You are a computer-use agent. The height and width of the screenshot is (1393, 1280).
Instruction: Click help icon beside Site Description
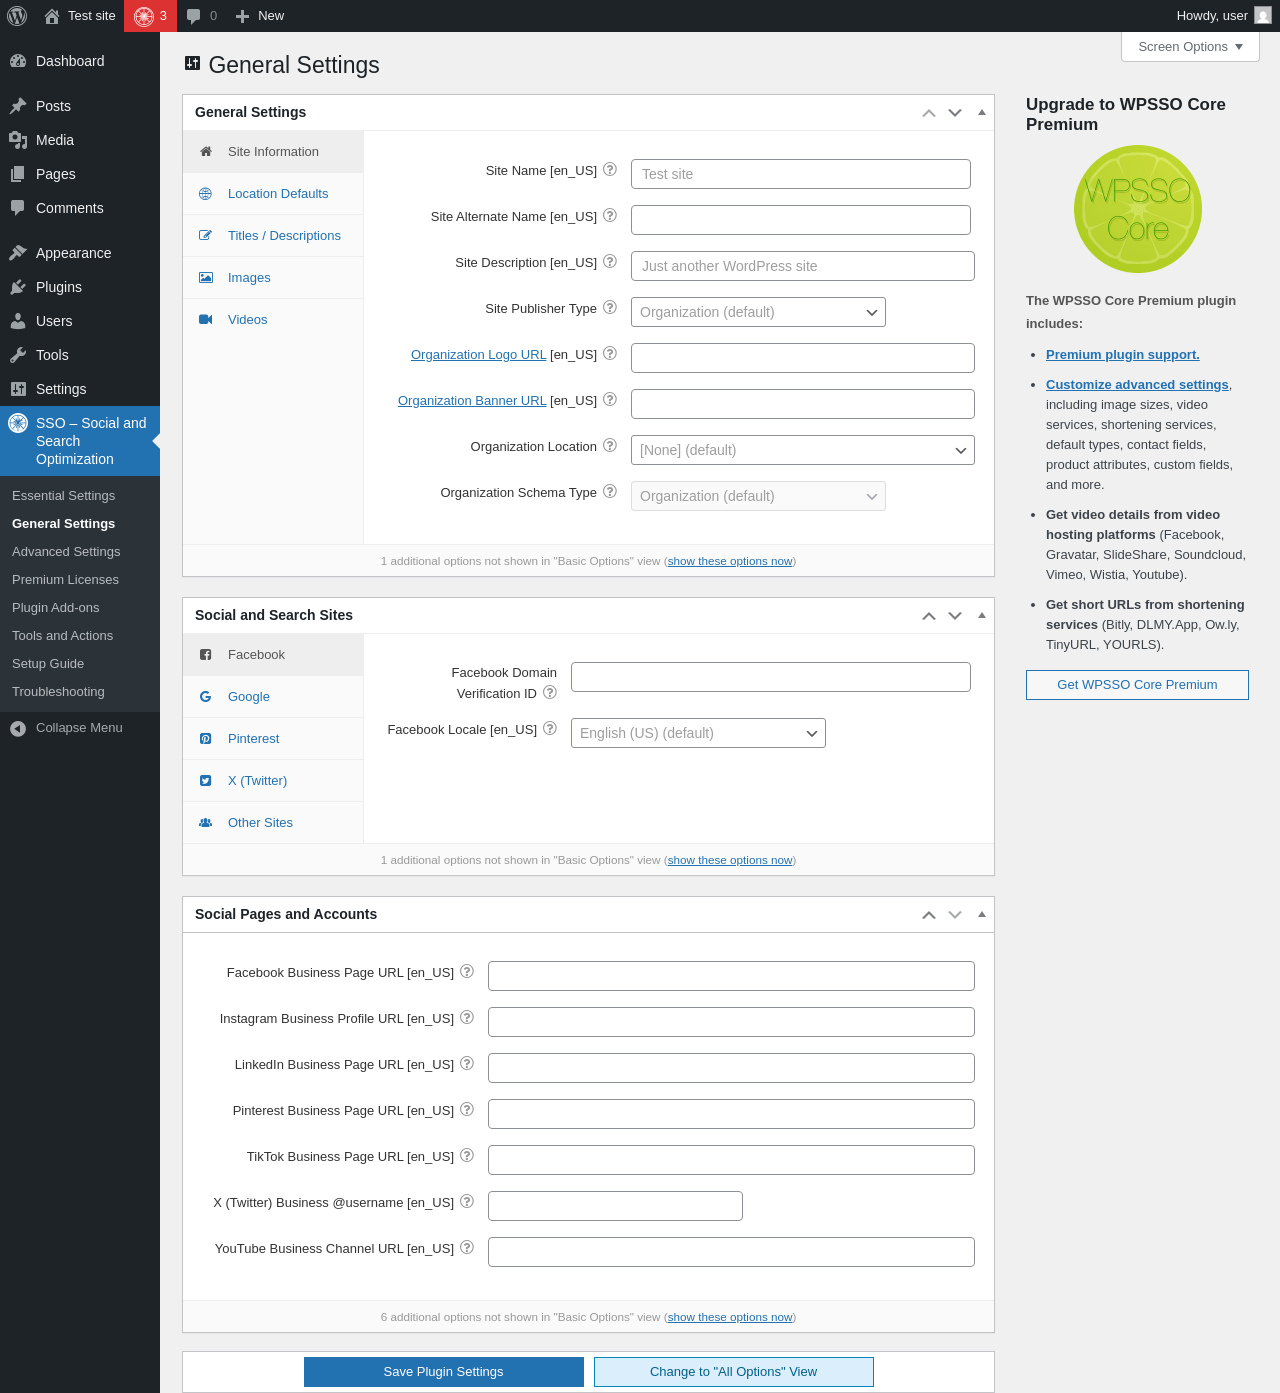coord(610,262)
